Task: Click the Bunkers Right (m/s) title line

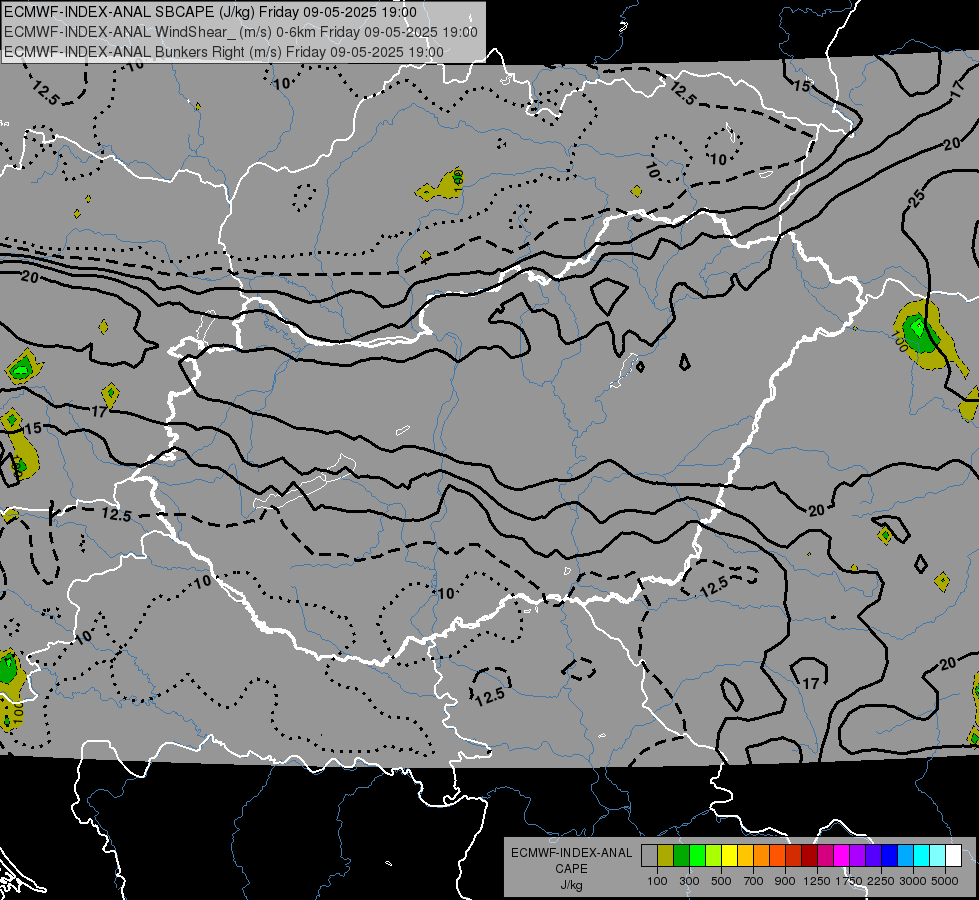Action: (x=224, y=52)
